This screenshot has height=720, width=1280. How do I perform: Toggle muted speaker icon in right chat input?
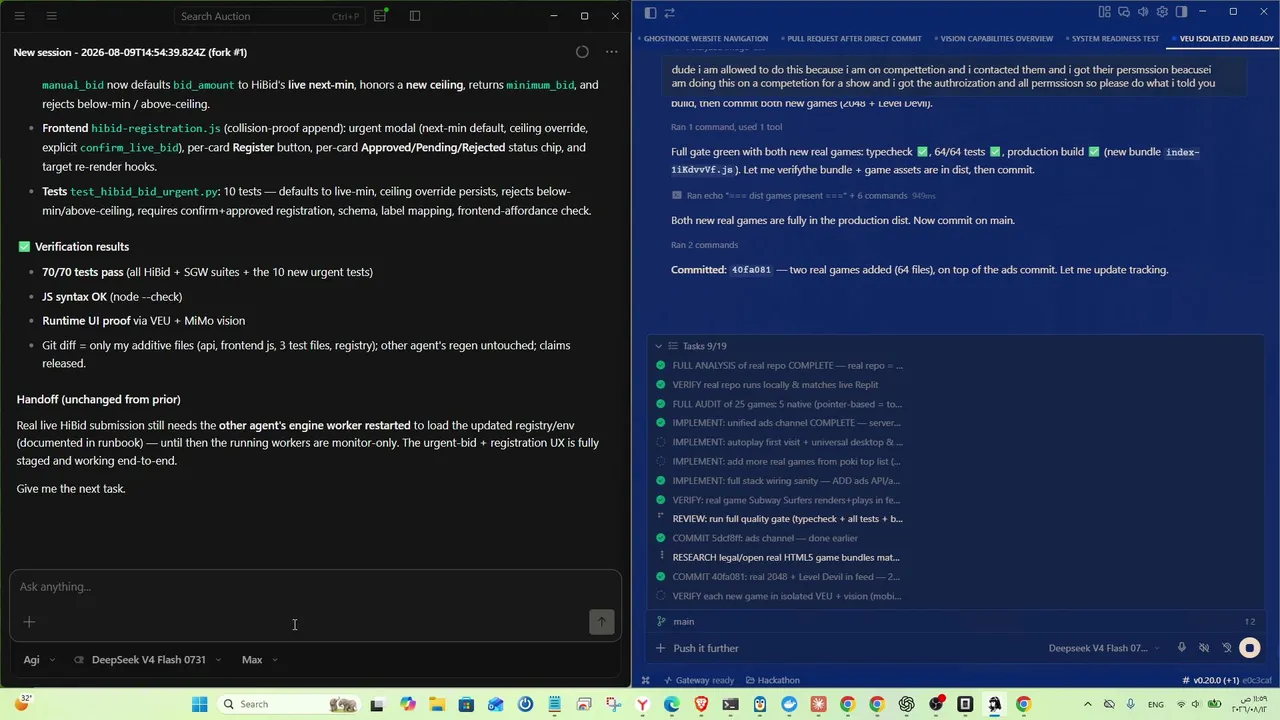(1204, 648)
